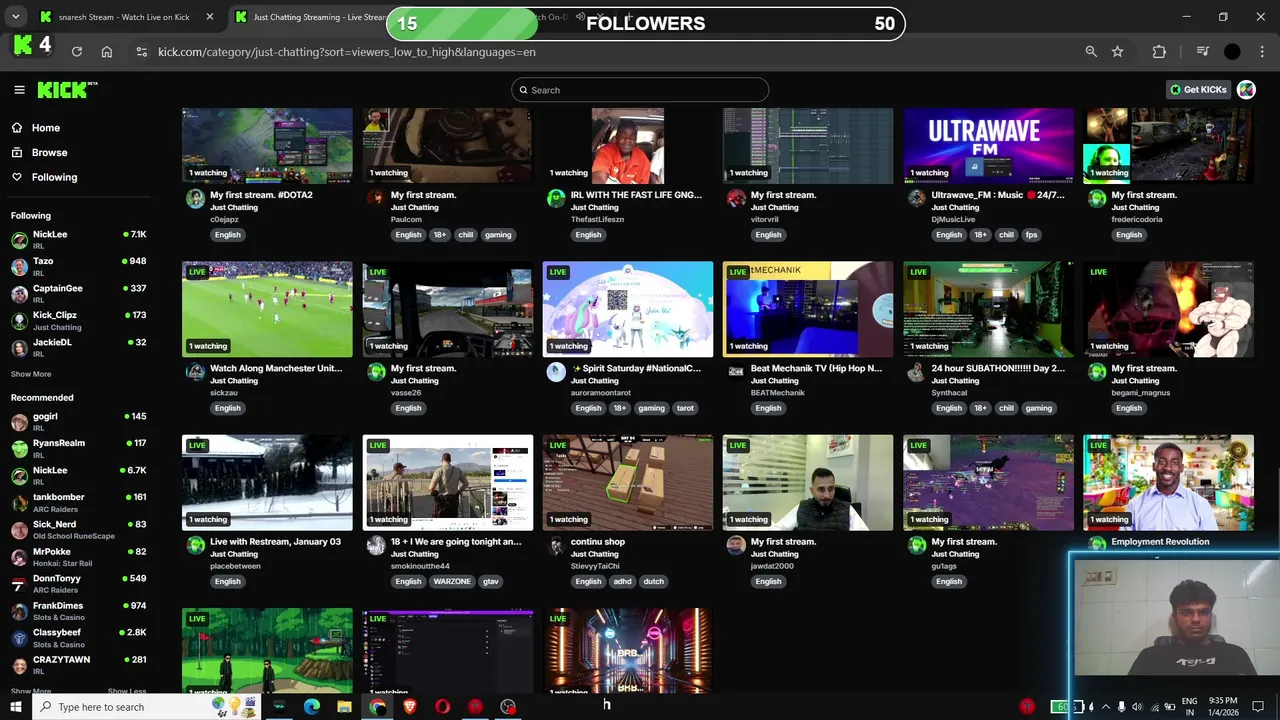Image resolution: width=1280 pixels, height=720 pixels.
Task: Open Windows notification center icon
Action: pyautogui.click(x=1259, y=707)
